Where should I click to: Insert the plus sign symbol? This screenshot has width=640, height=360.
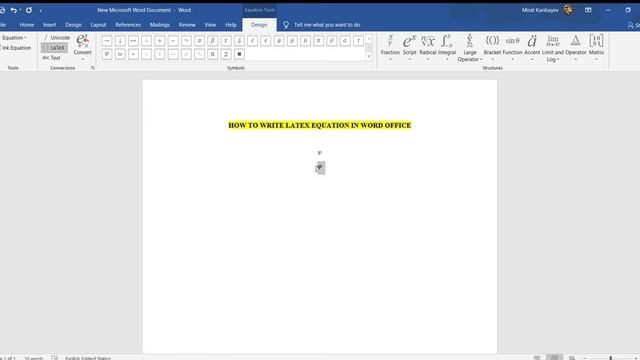(x=160, y=41)
